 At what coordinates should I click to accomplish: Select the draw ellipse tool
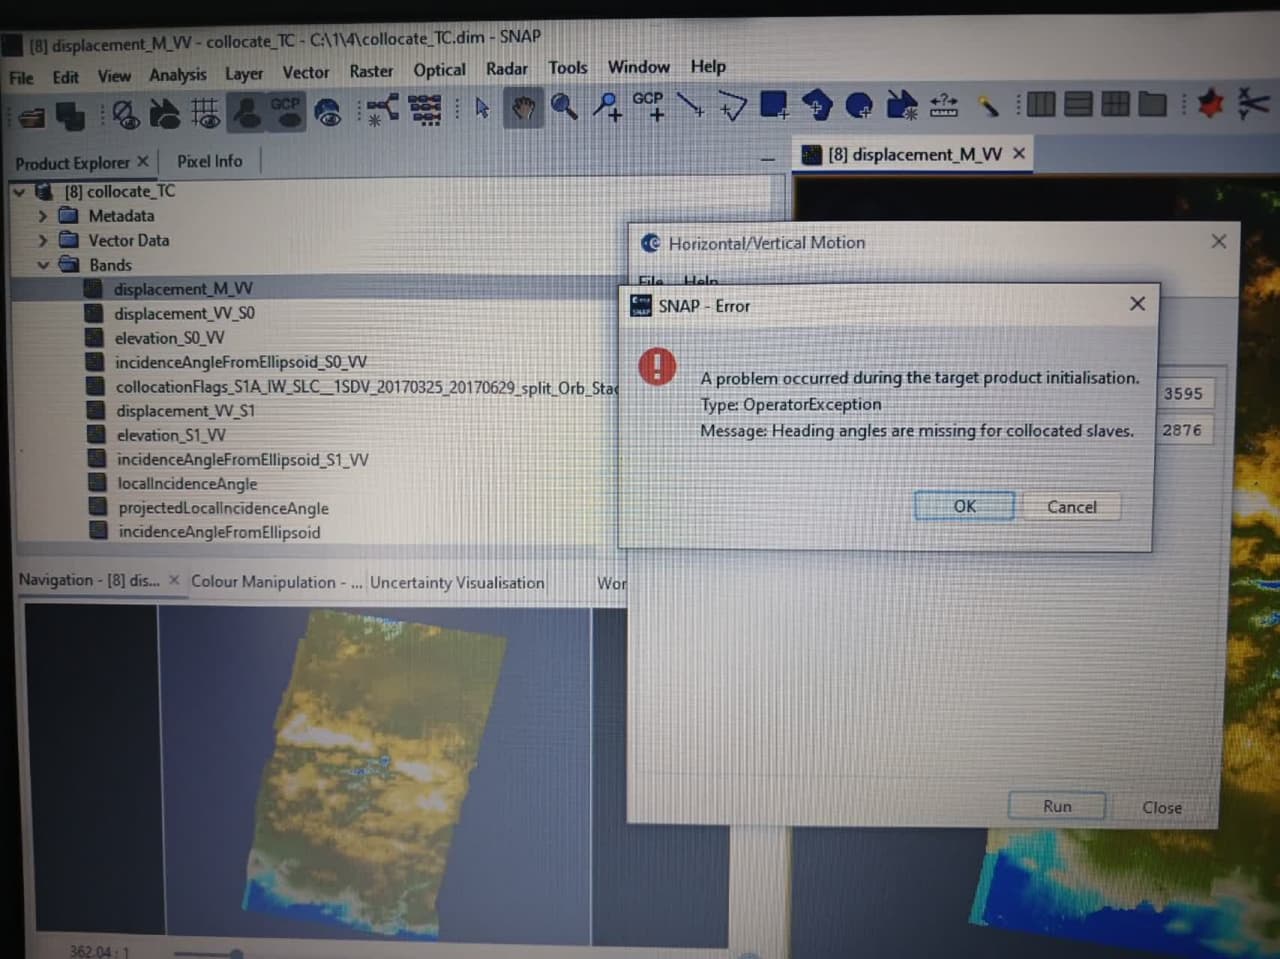click(859, 104)
